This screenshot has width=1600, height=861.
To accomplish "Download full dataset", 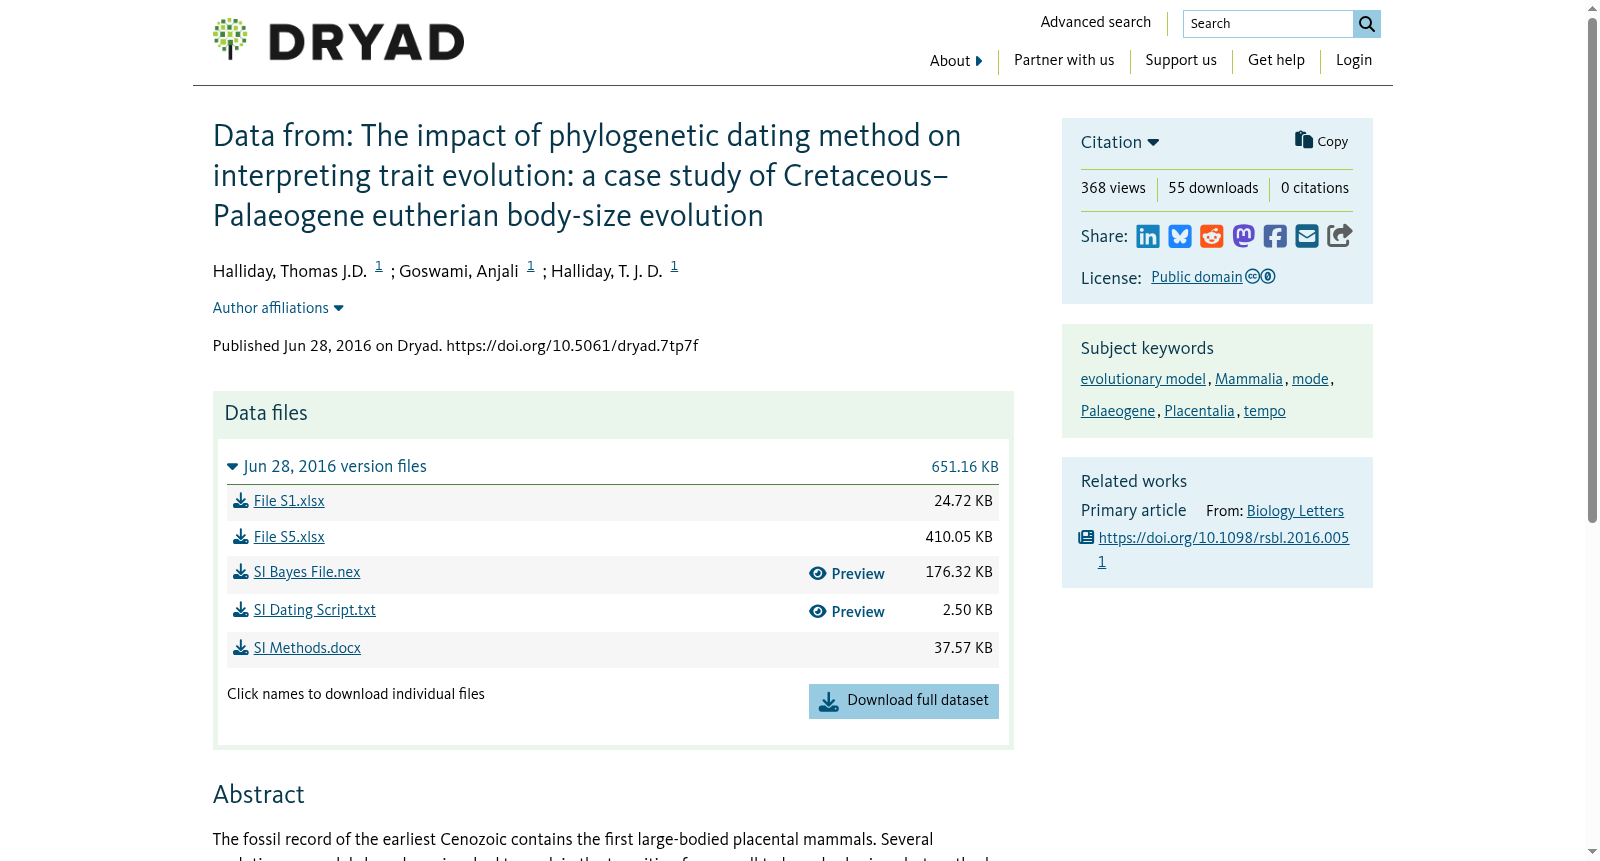I will [x=904, y=701].
